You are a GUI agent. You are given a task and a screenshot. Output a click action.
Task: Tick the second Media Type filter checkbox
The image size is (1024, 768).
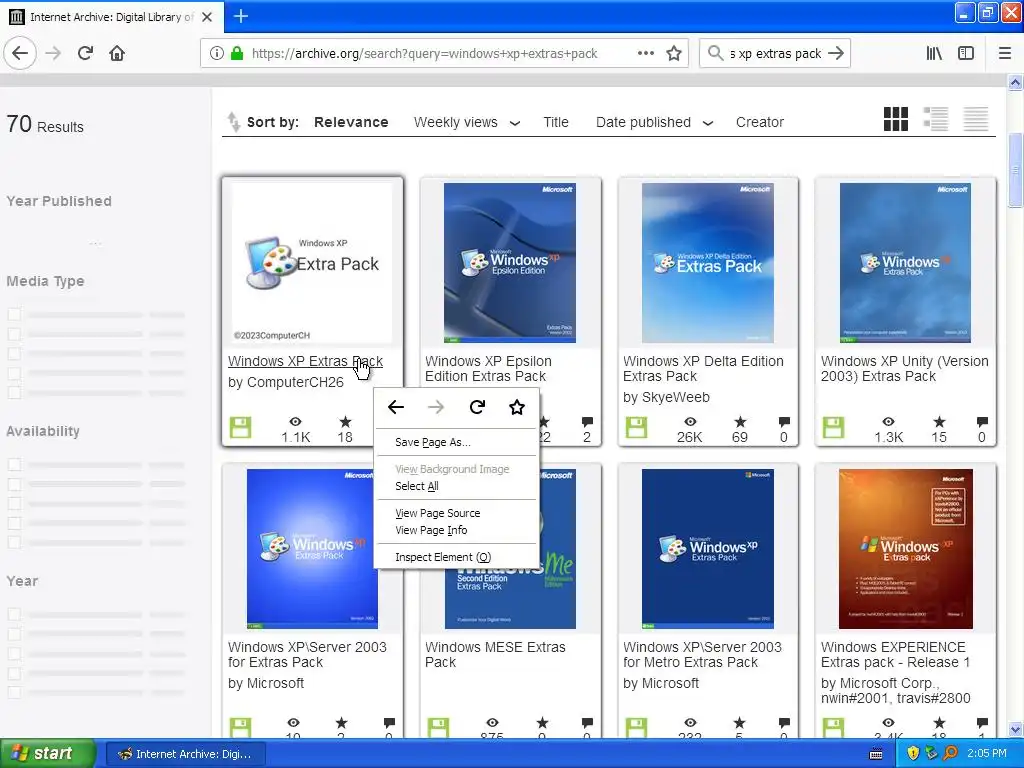click(x=14, y=334)
